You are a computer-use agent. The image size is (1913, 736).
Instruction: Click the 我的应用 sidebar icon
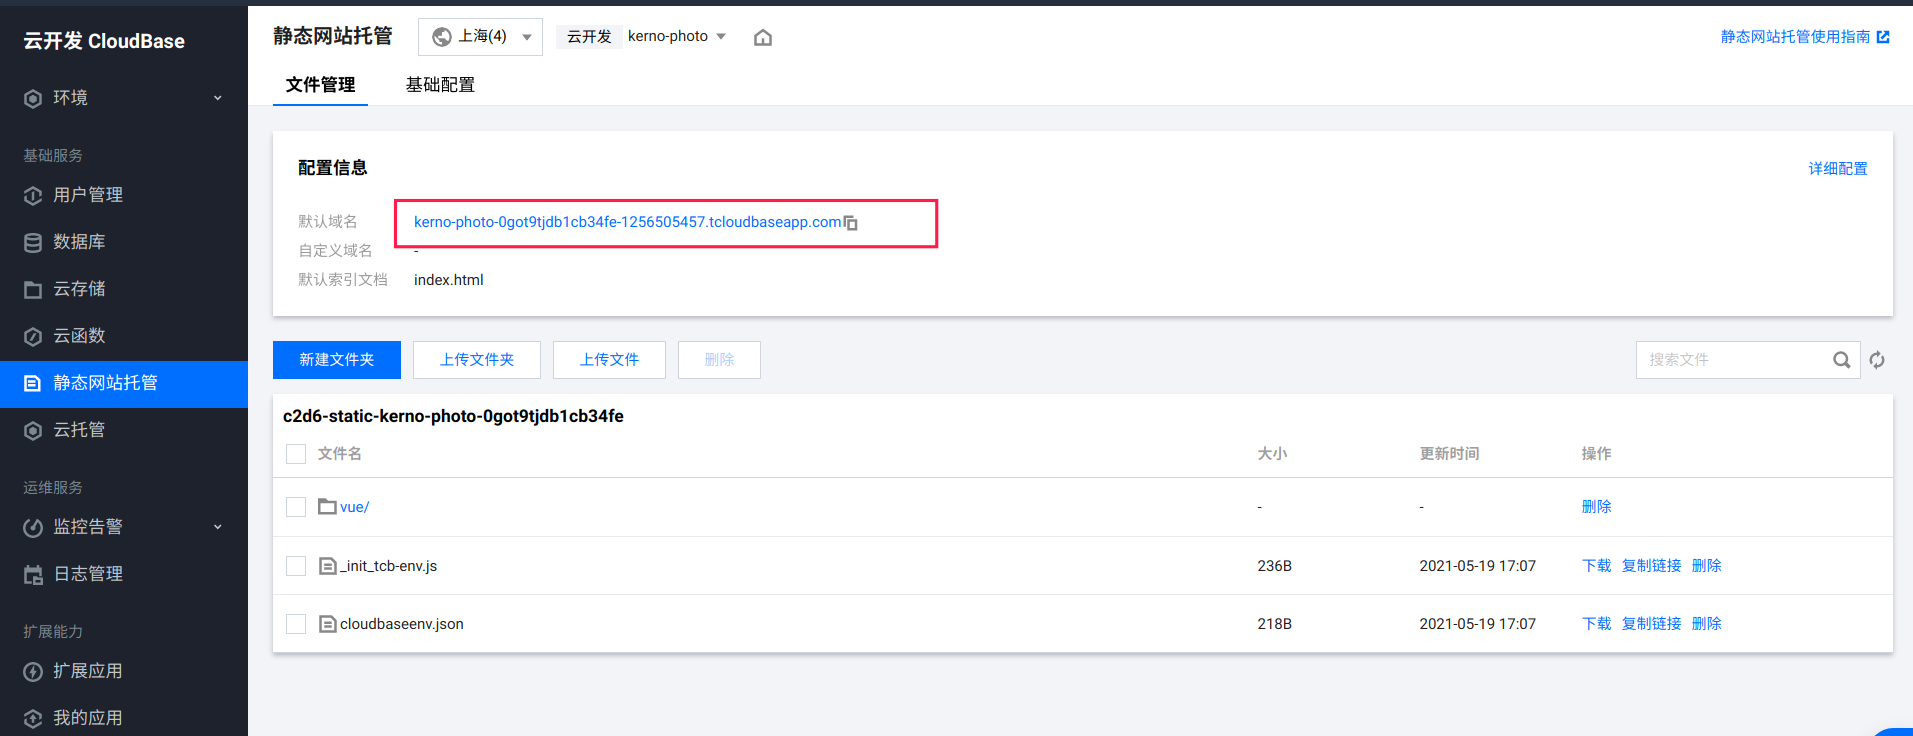point(33,718)
